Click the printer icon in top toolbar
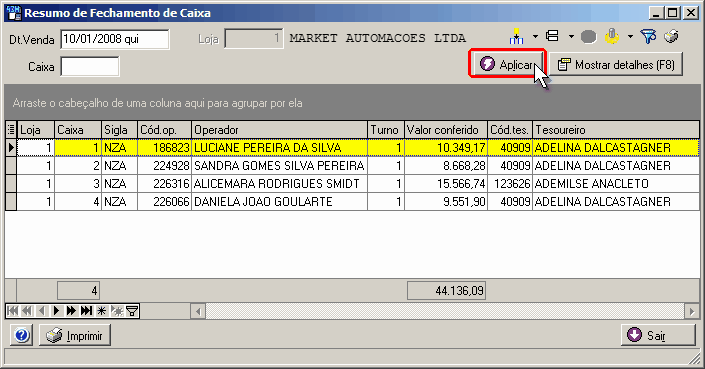 pyautogui.click(x=671, y=36)
